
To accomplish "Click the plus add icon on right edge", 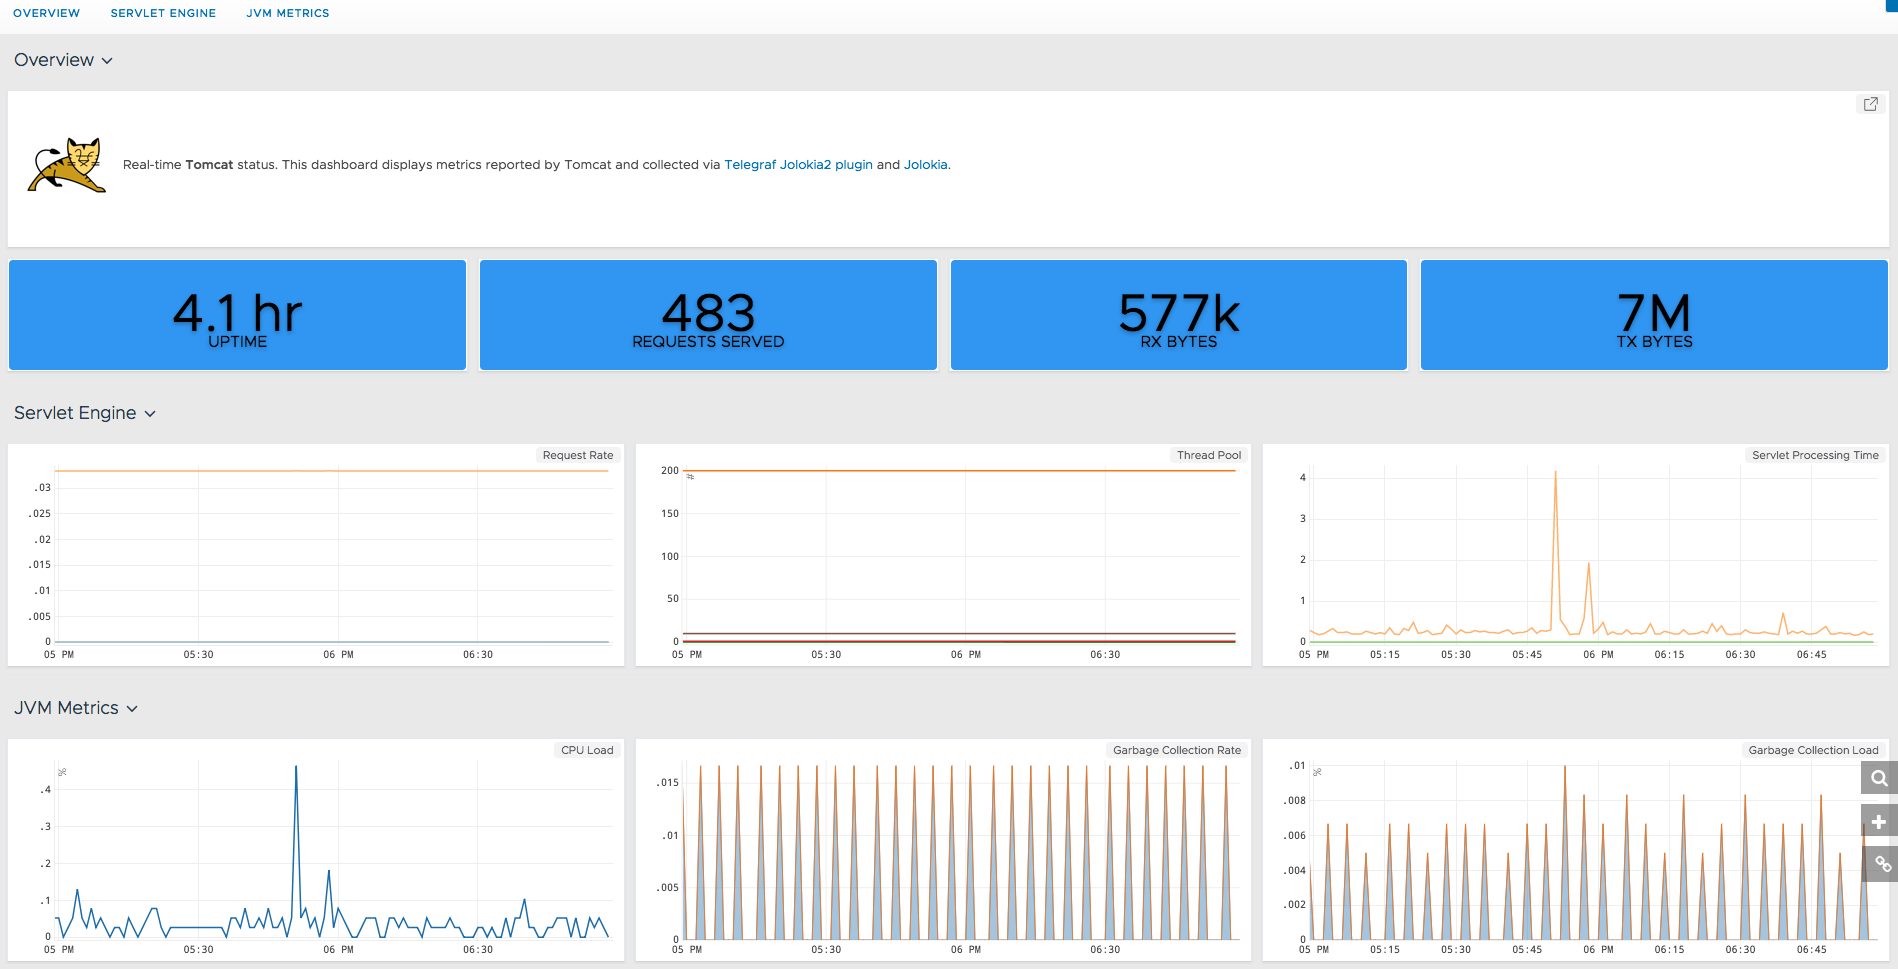I will click(x=1879, y=822).
